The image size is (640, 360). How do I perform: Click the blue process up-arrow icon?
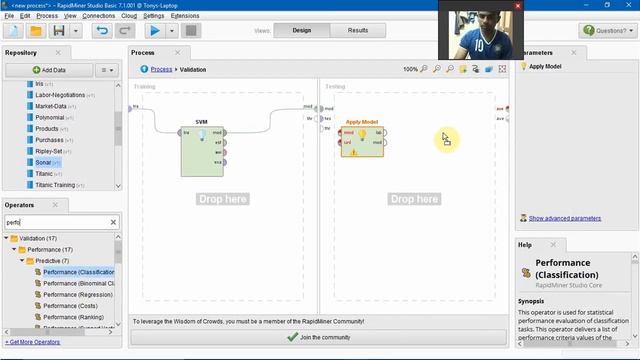144,69
